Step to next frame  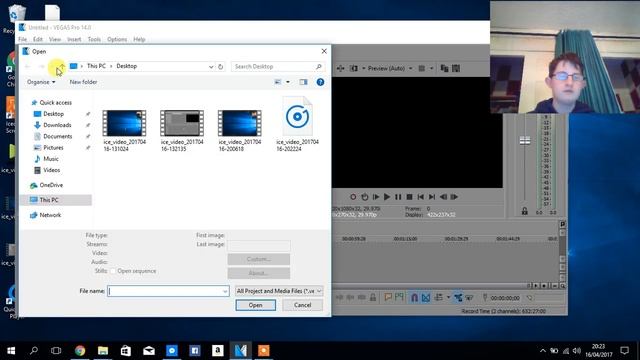[454, 197]
